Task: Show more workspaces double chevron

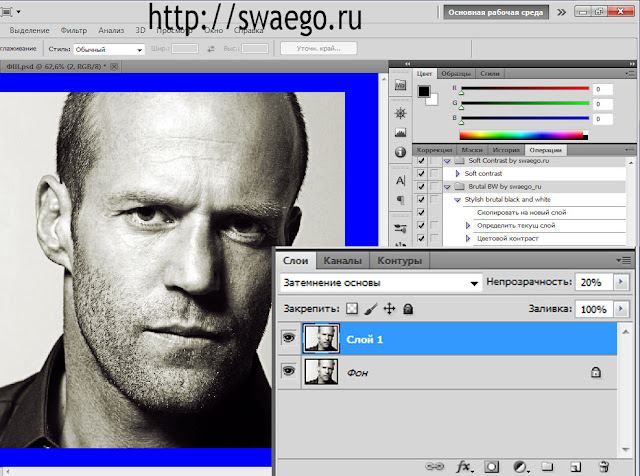Action: click(562, 12)
